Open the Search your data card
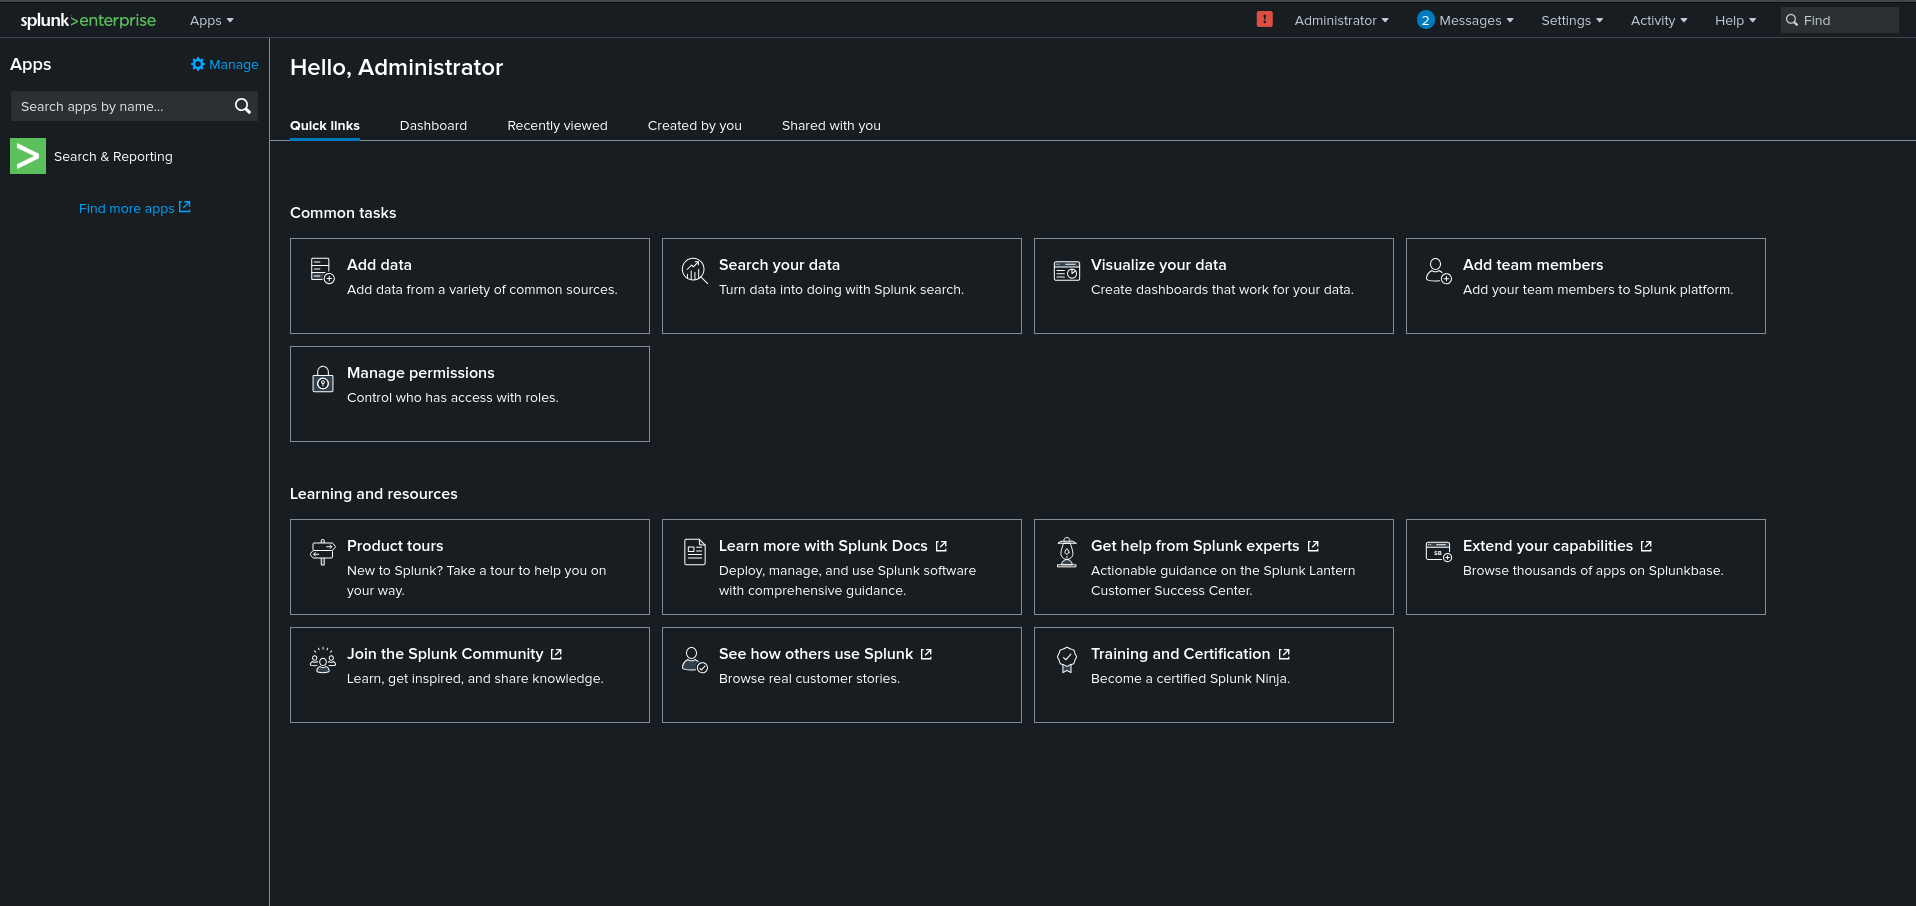 (842, 286)
